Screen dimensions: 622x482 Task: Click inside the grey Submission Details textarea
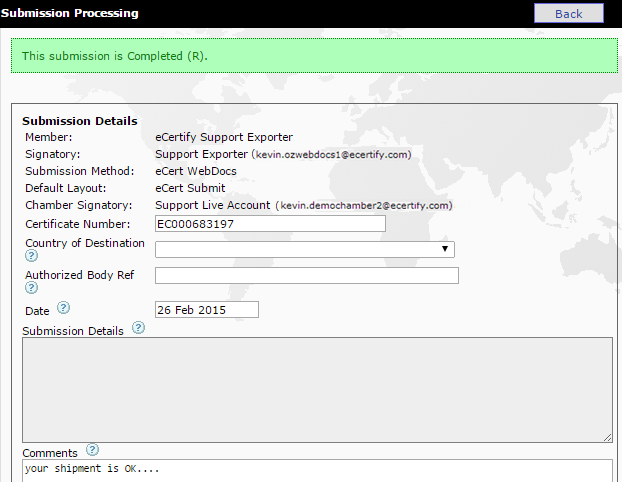coord(316,389)
